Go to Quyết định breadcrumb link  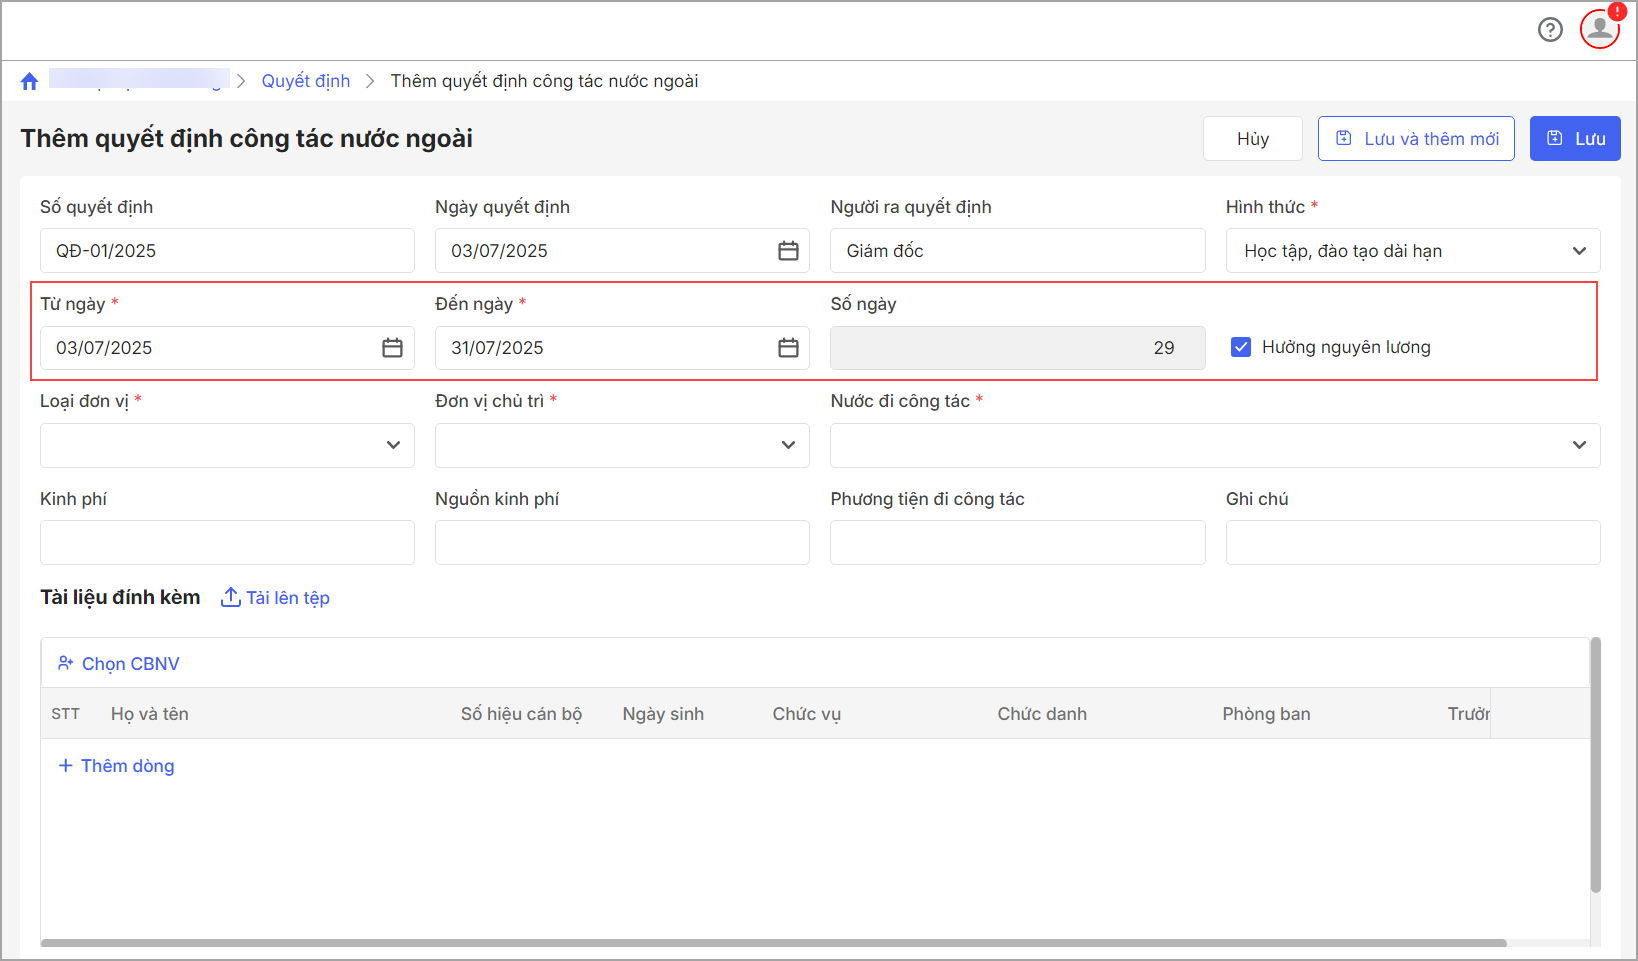coord(305,81)
